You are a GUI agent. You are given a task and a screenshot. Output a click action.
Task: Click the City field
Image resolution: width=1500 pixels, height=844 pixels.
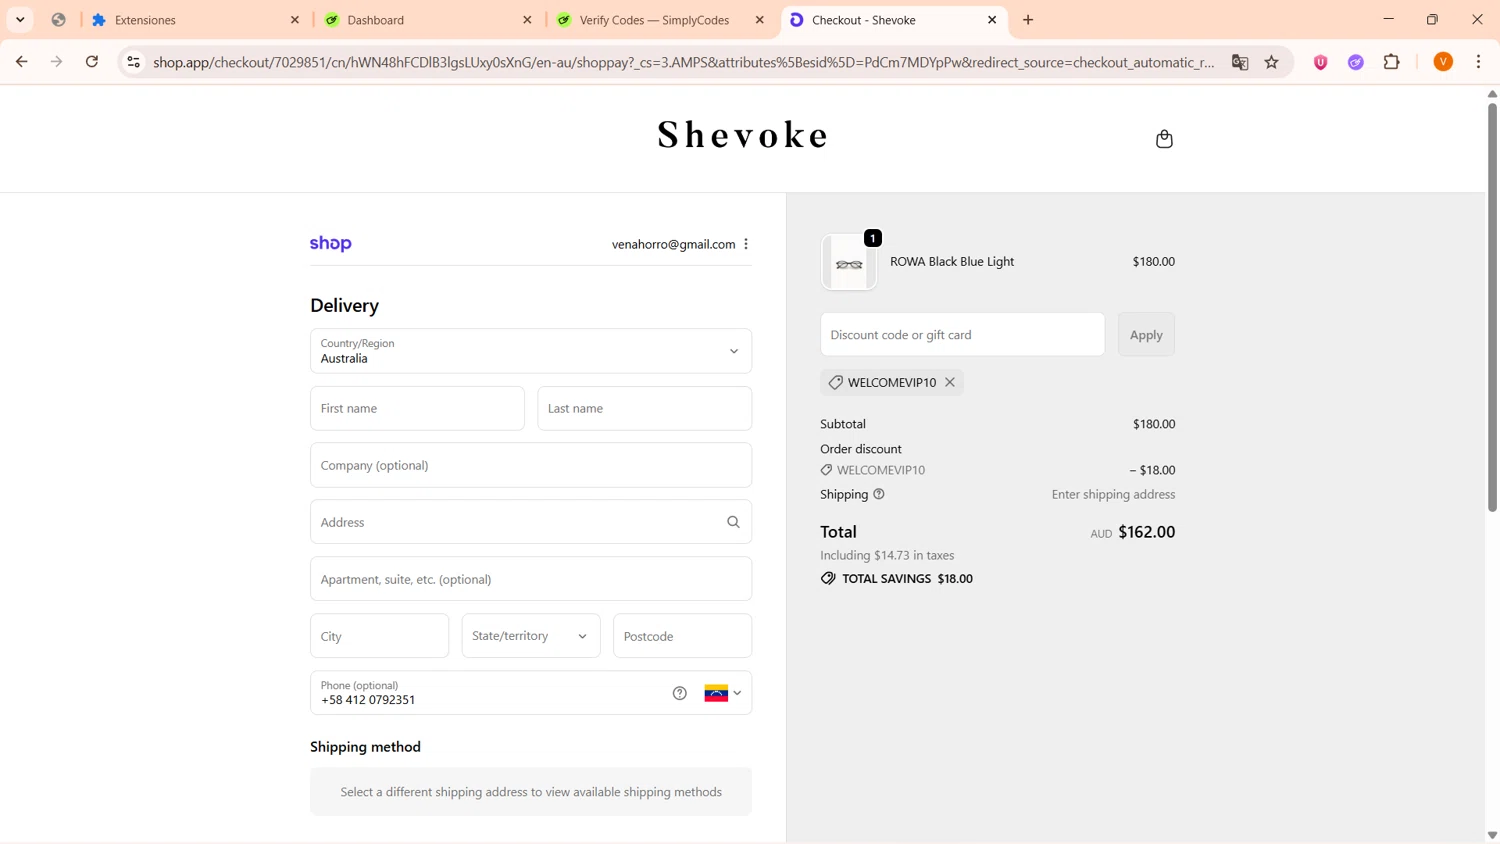[x=379, y=636]
